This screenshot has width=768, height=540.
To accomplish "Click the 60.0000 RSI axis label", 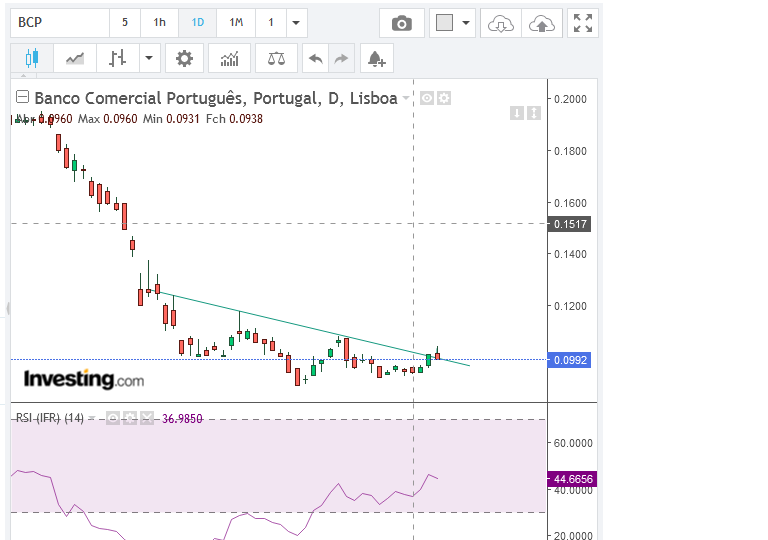I will click(573, 443).
